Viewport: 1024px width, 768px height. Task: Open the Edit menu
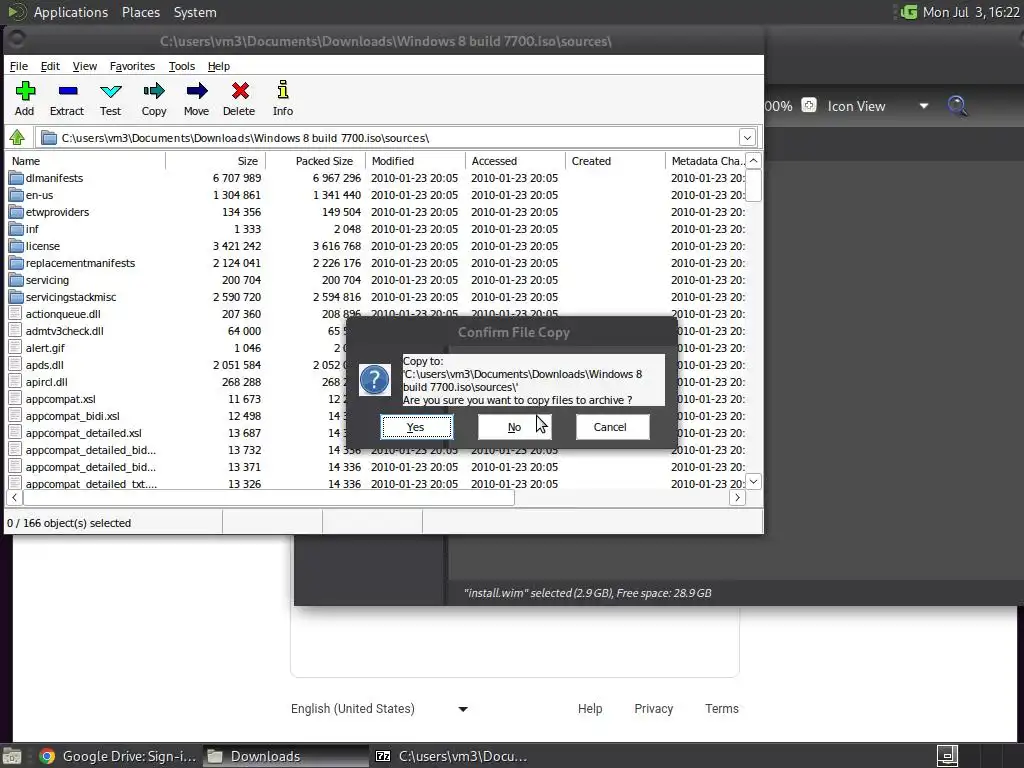click(50, 66)
